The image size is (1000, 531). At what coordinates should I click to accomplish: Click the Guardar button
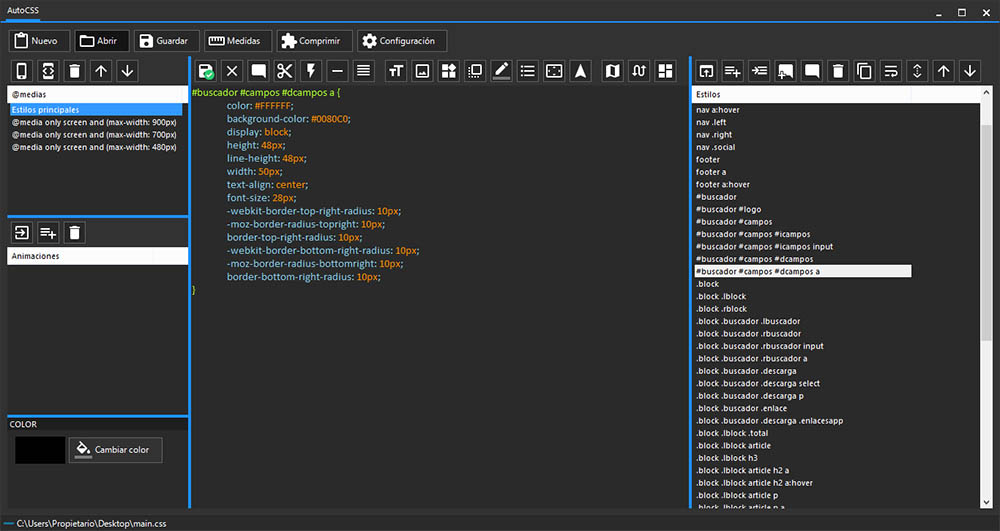166,41
